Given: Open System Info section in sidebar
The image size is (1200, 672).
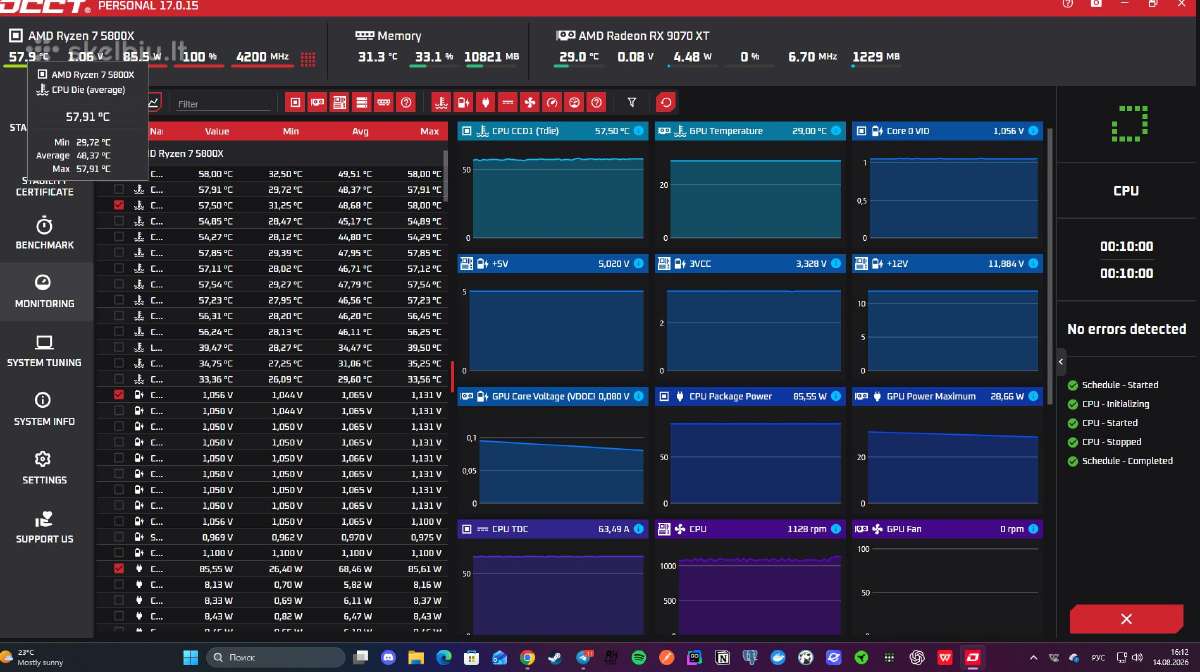Looking at the screenshot, I should tap(45, 409).
